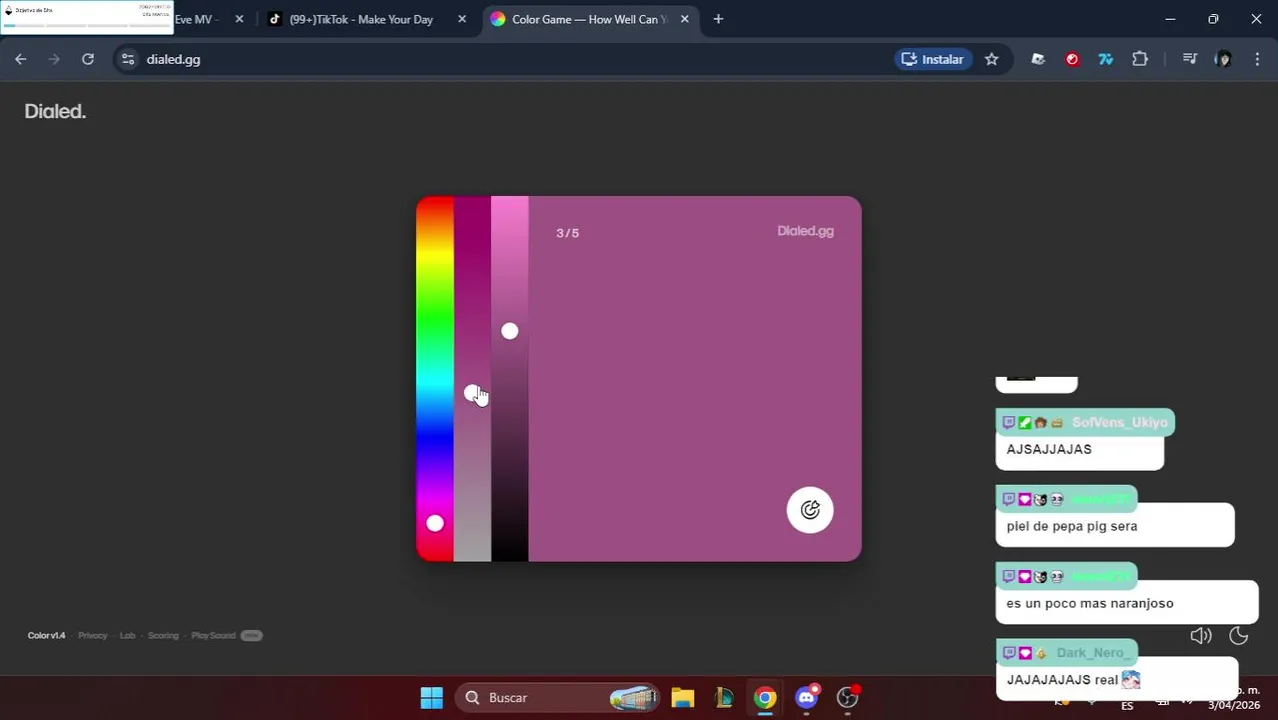Bookmark this page with the star icon
The image size is (1278, 720).
[x=991, y=59]
